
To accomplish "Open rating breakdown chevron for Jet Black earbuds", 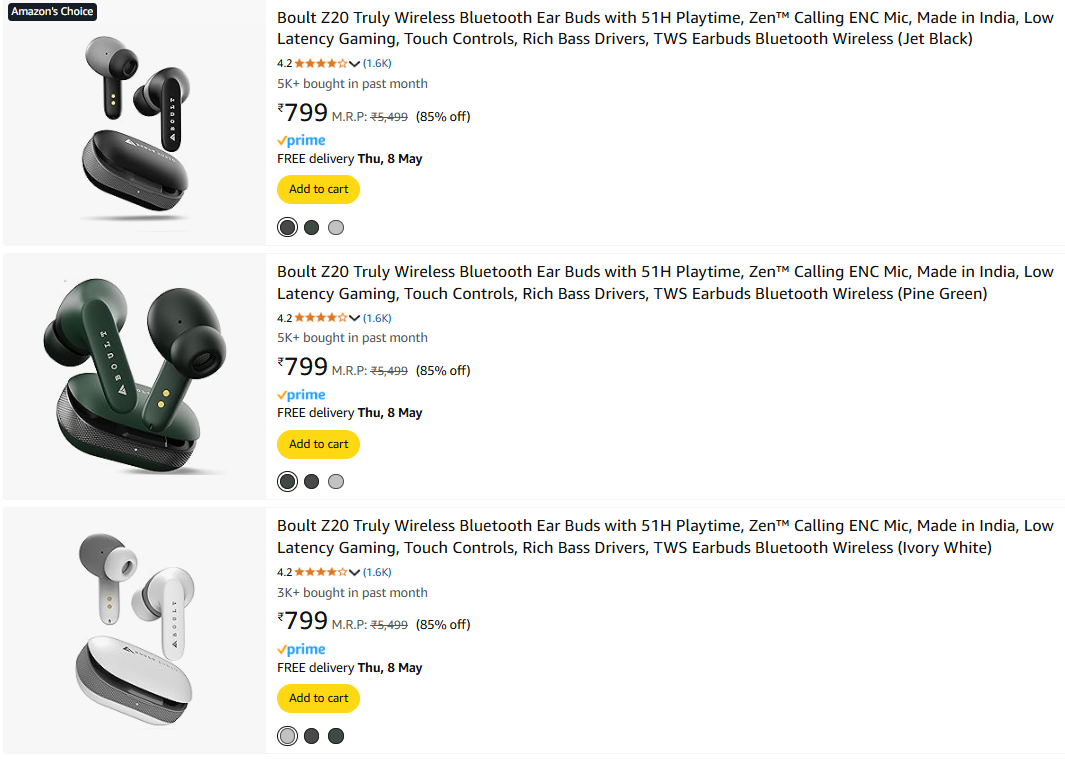I will [x=354, y=64].
